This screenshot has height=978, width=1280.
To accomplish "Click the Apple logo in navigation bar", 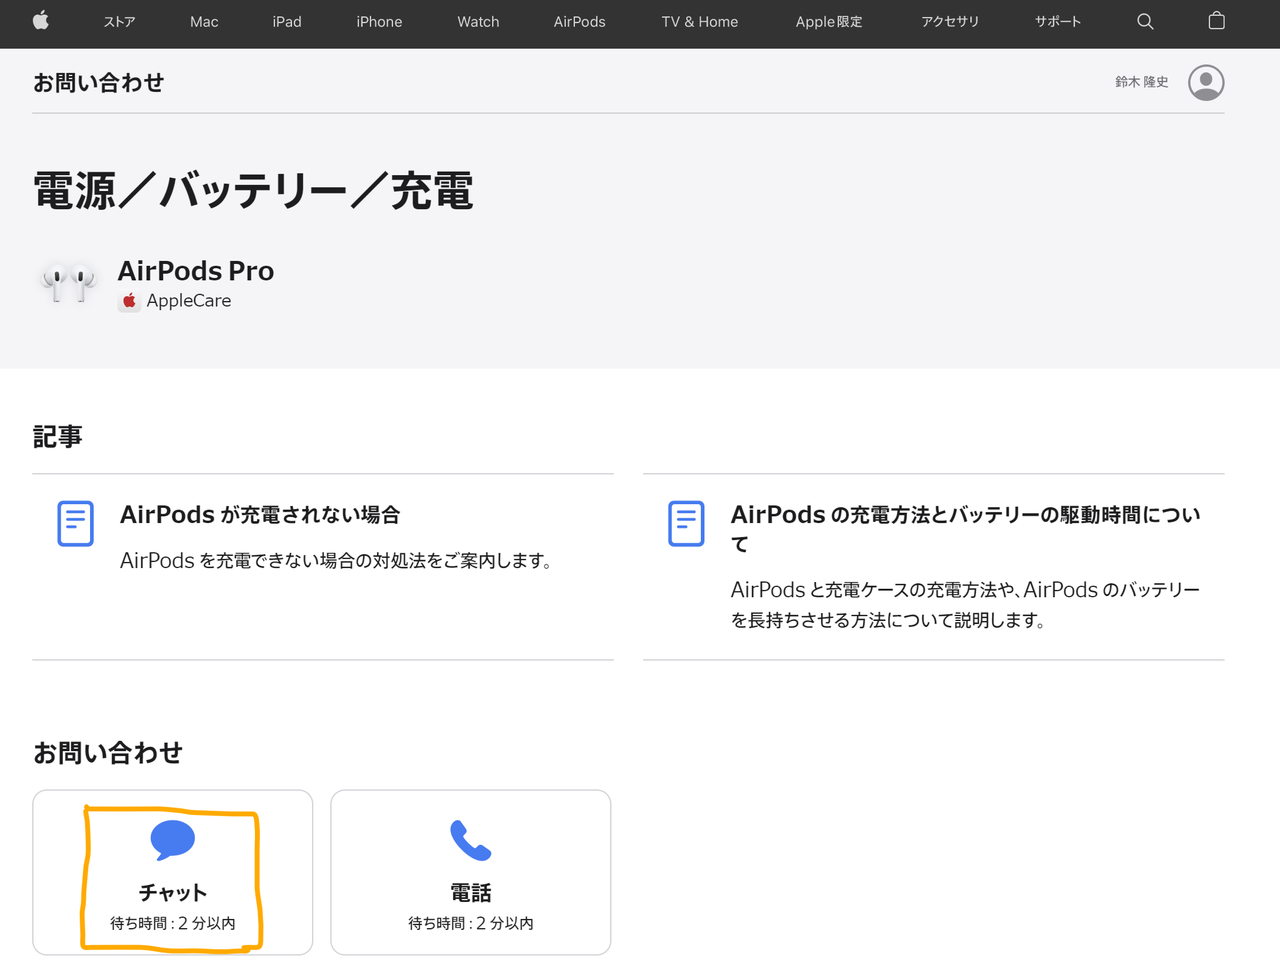I will click(x=41, y=21).
